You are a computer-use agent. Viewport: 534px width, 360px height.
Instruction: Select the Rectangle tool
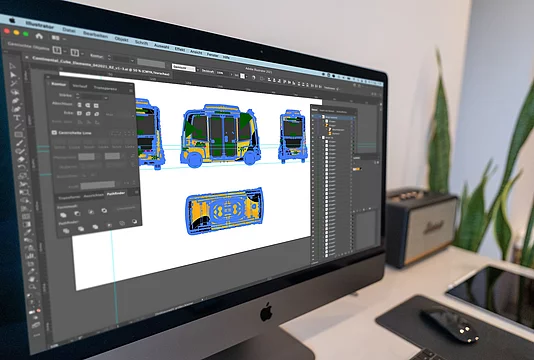pos(19,135)
